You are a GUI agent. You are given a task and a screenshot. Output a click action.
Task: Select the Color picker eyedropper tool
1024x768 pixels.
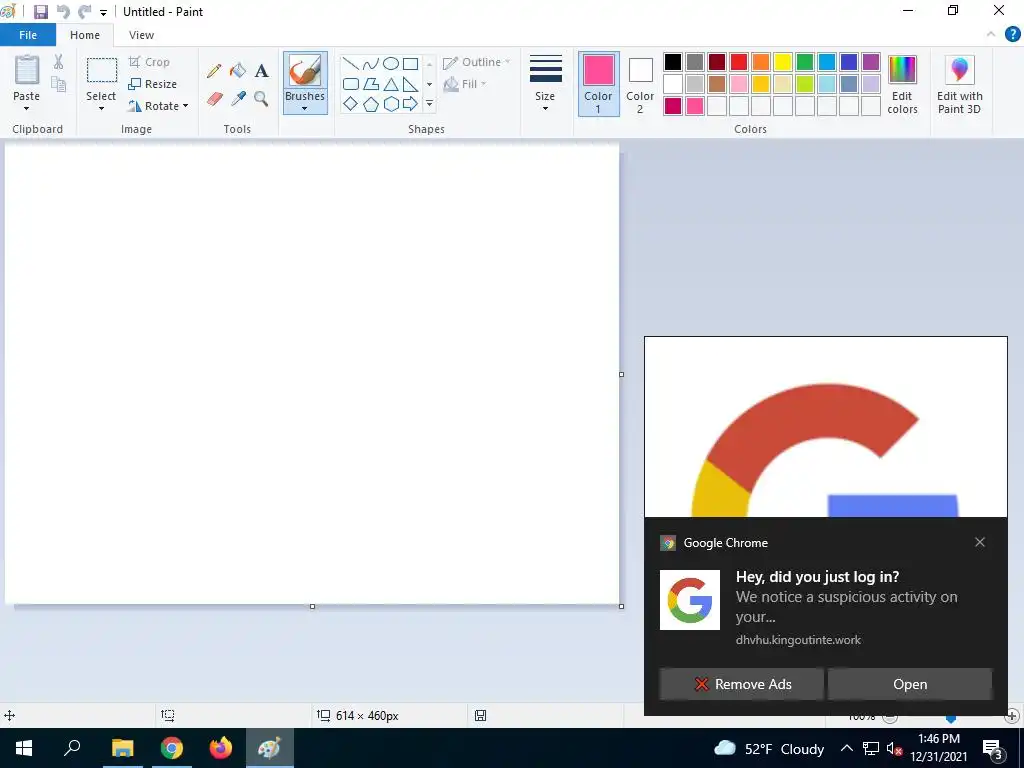(238, 99)
